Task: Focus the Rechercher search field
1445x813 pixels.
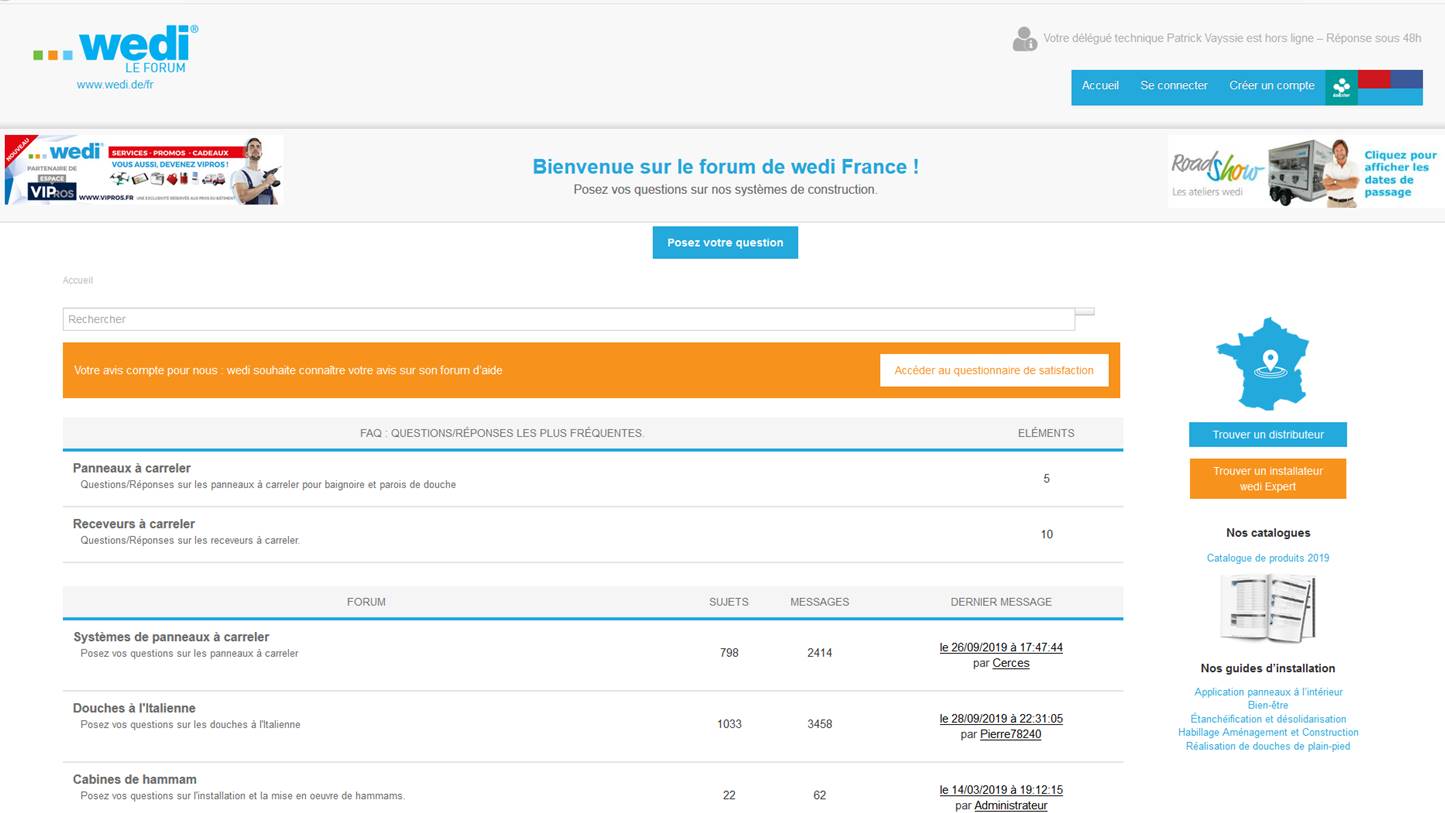Action: click(568, 319)
